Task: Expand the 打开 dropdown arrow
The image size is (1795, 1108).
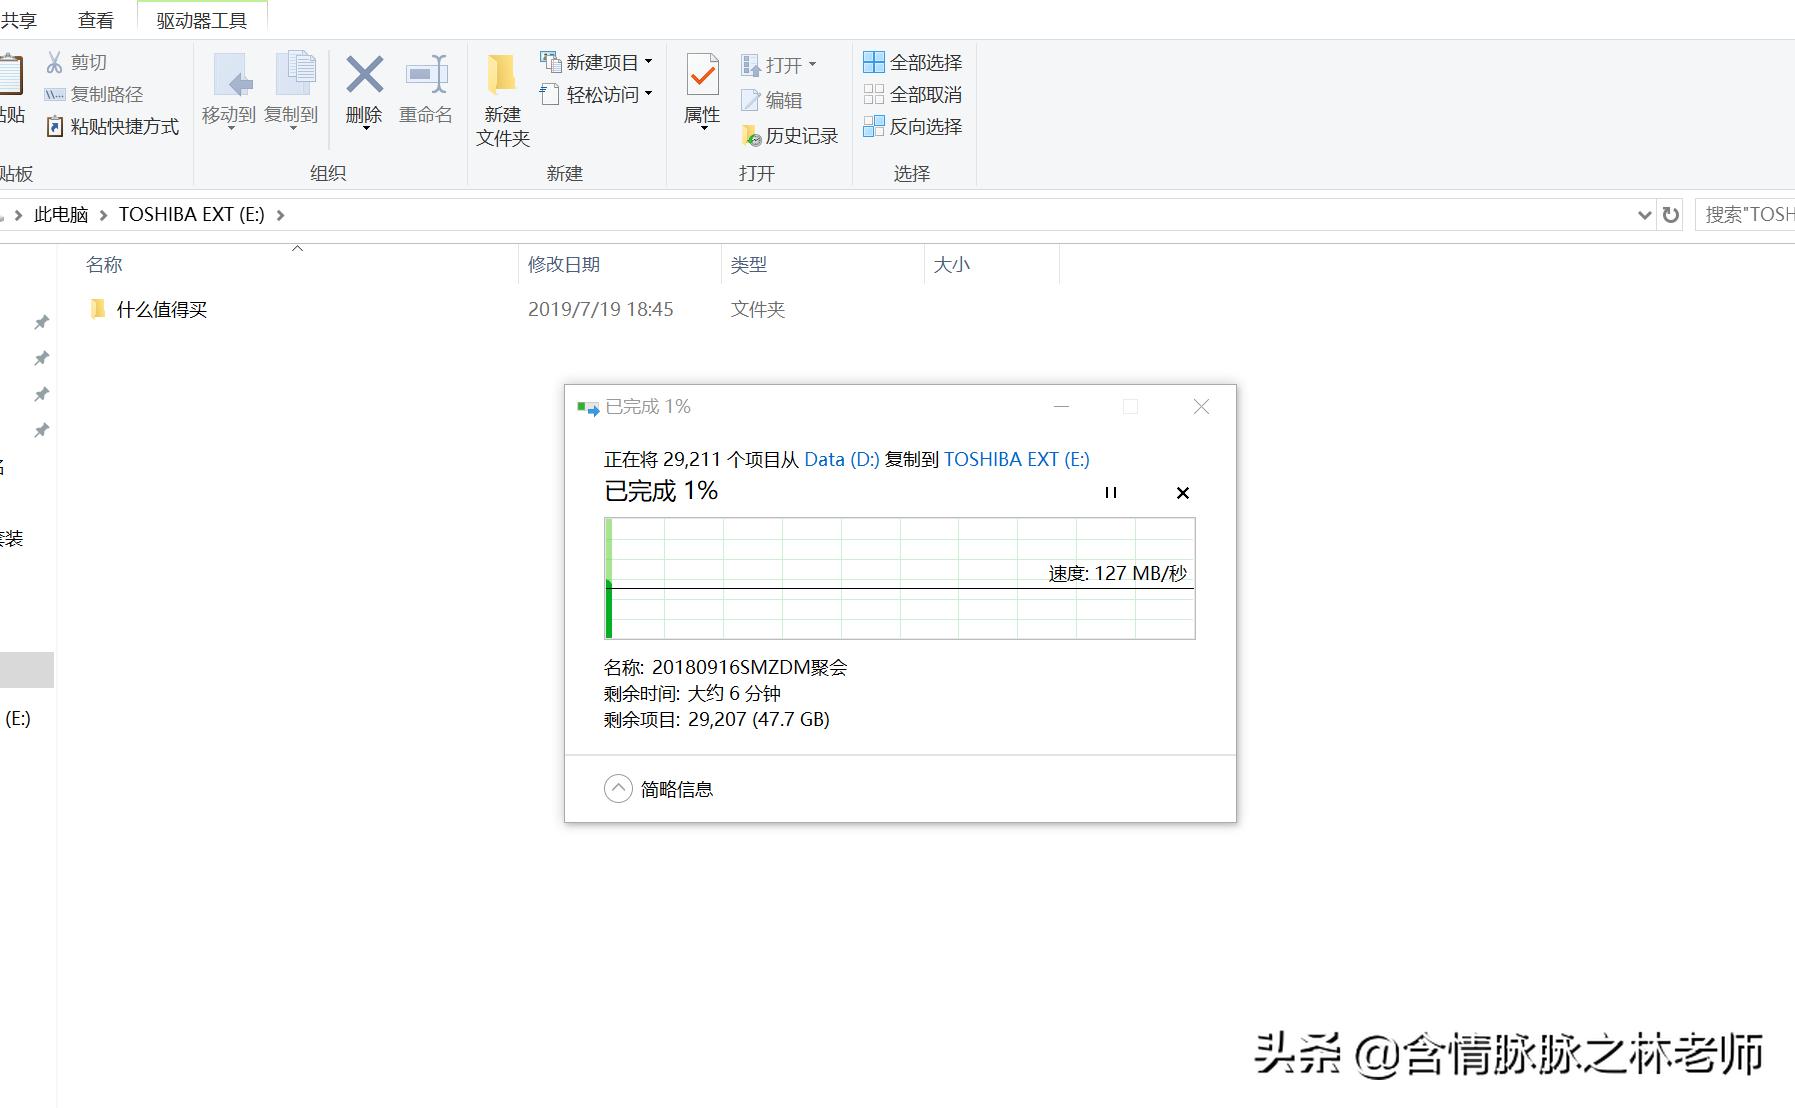Action: pyautogui.click(x=814, y=63)
